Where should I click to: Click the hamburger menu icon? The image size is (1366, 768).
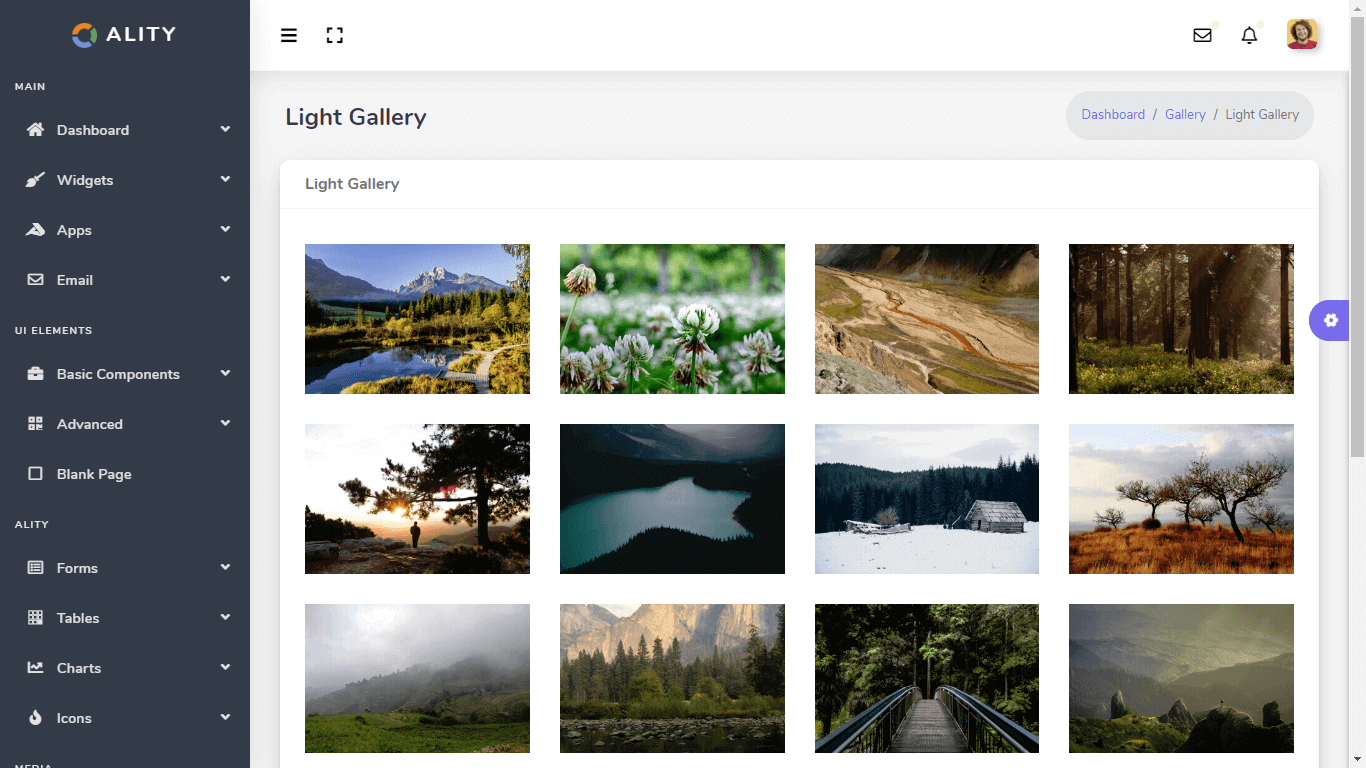(x=289, y=36)
